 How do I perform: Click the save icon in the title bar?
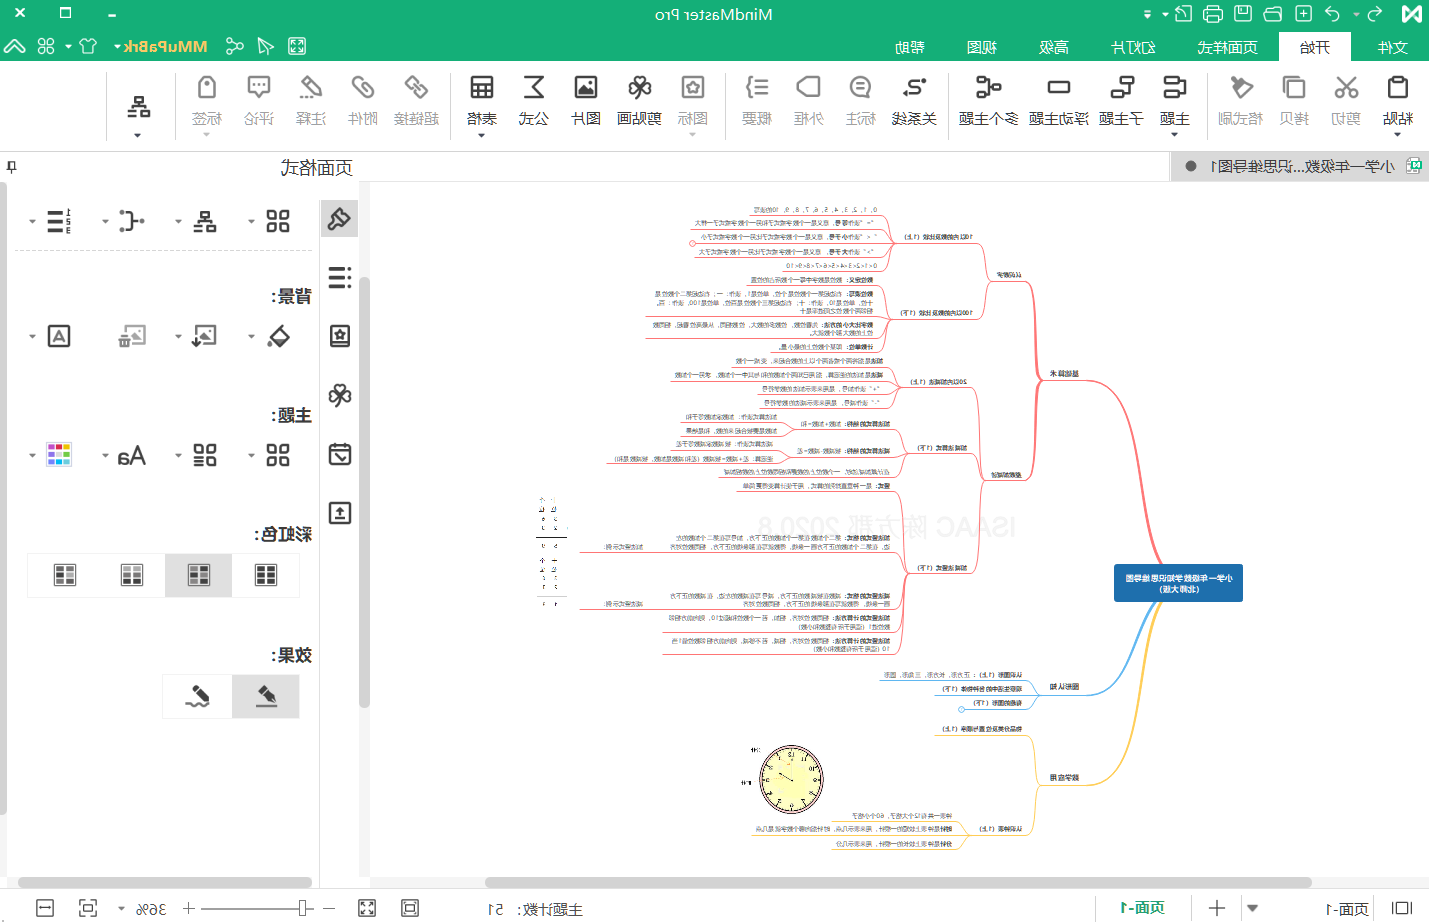tap(1243, 14)
